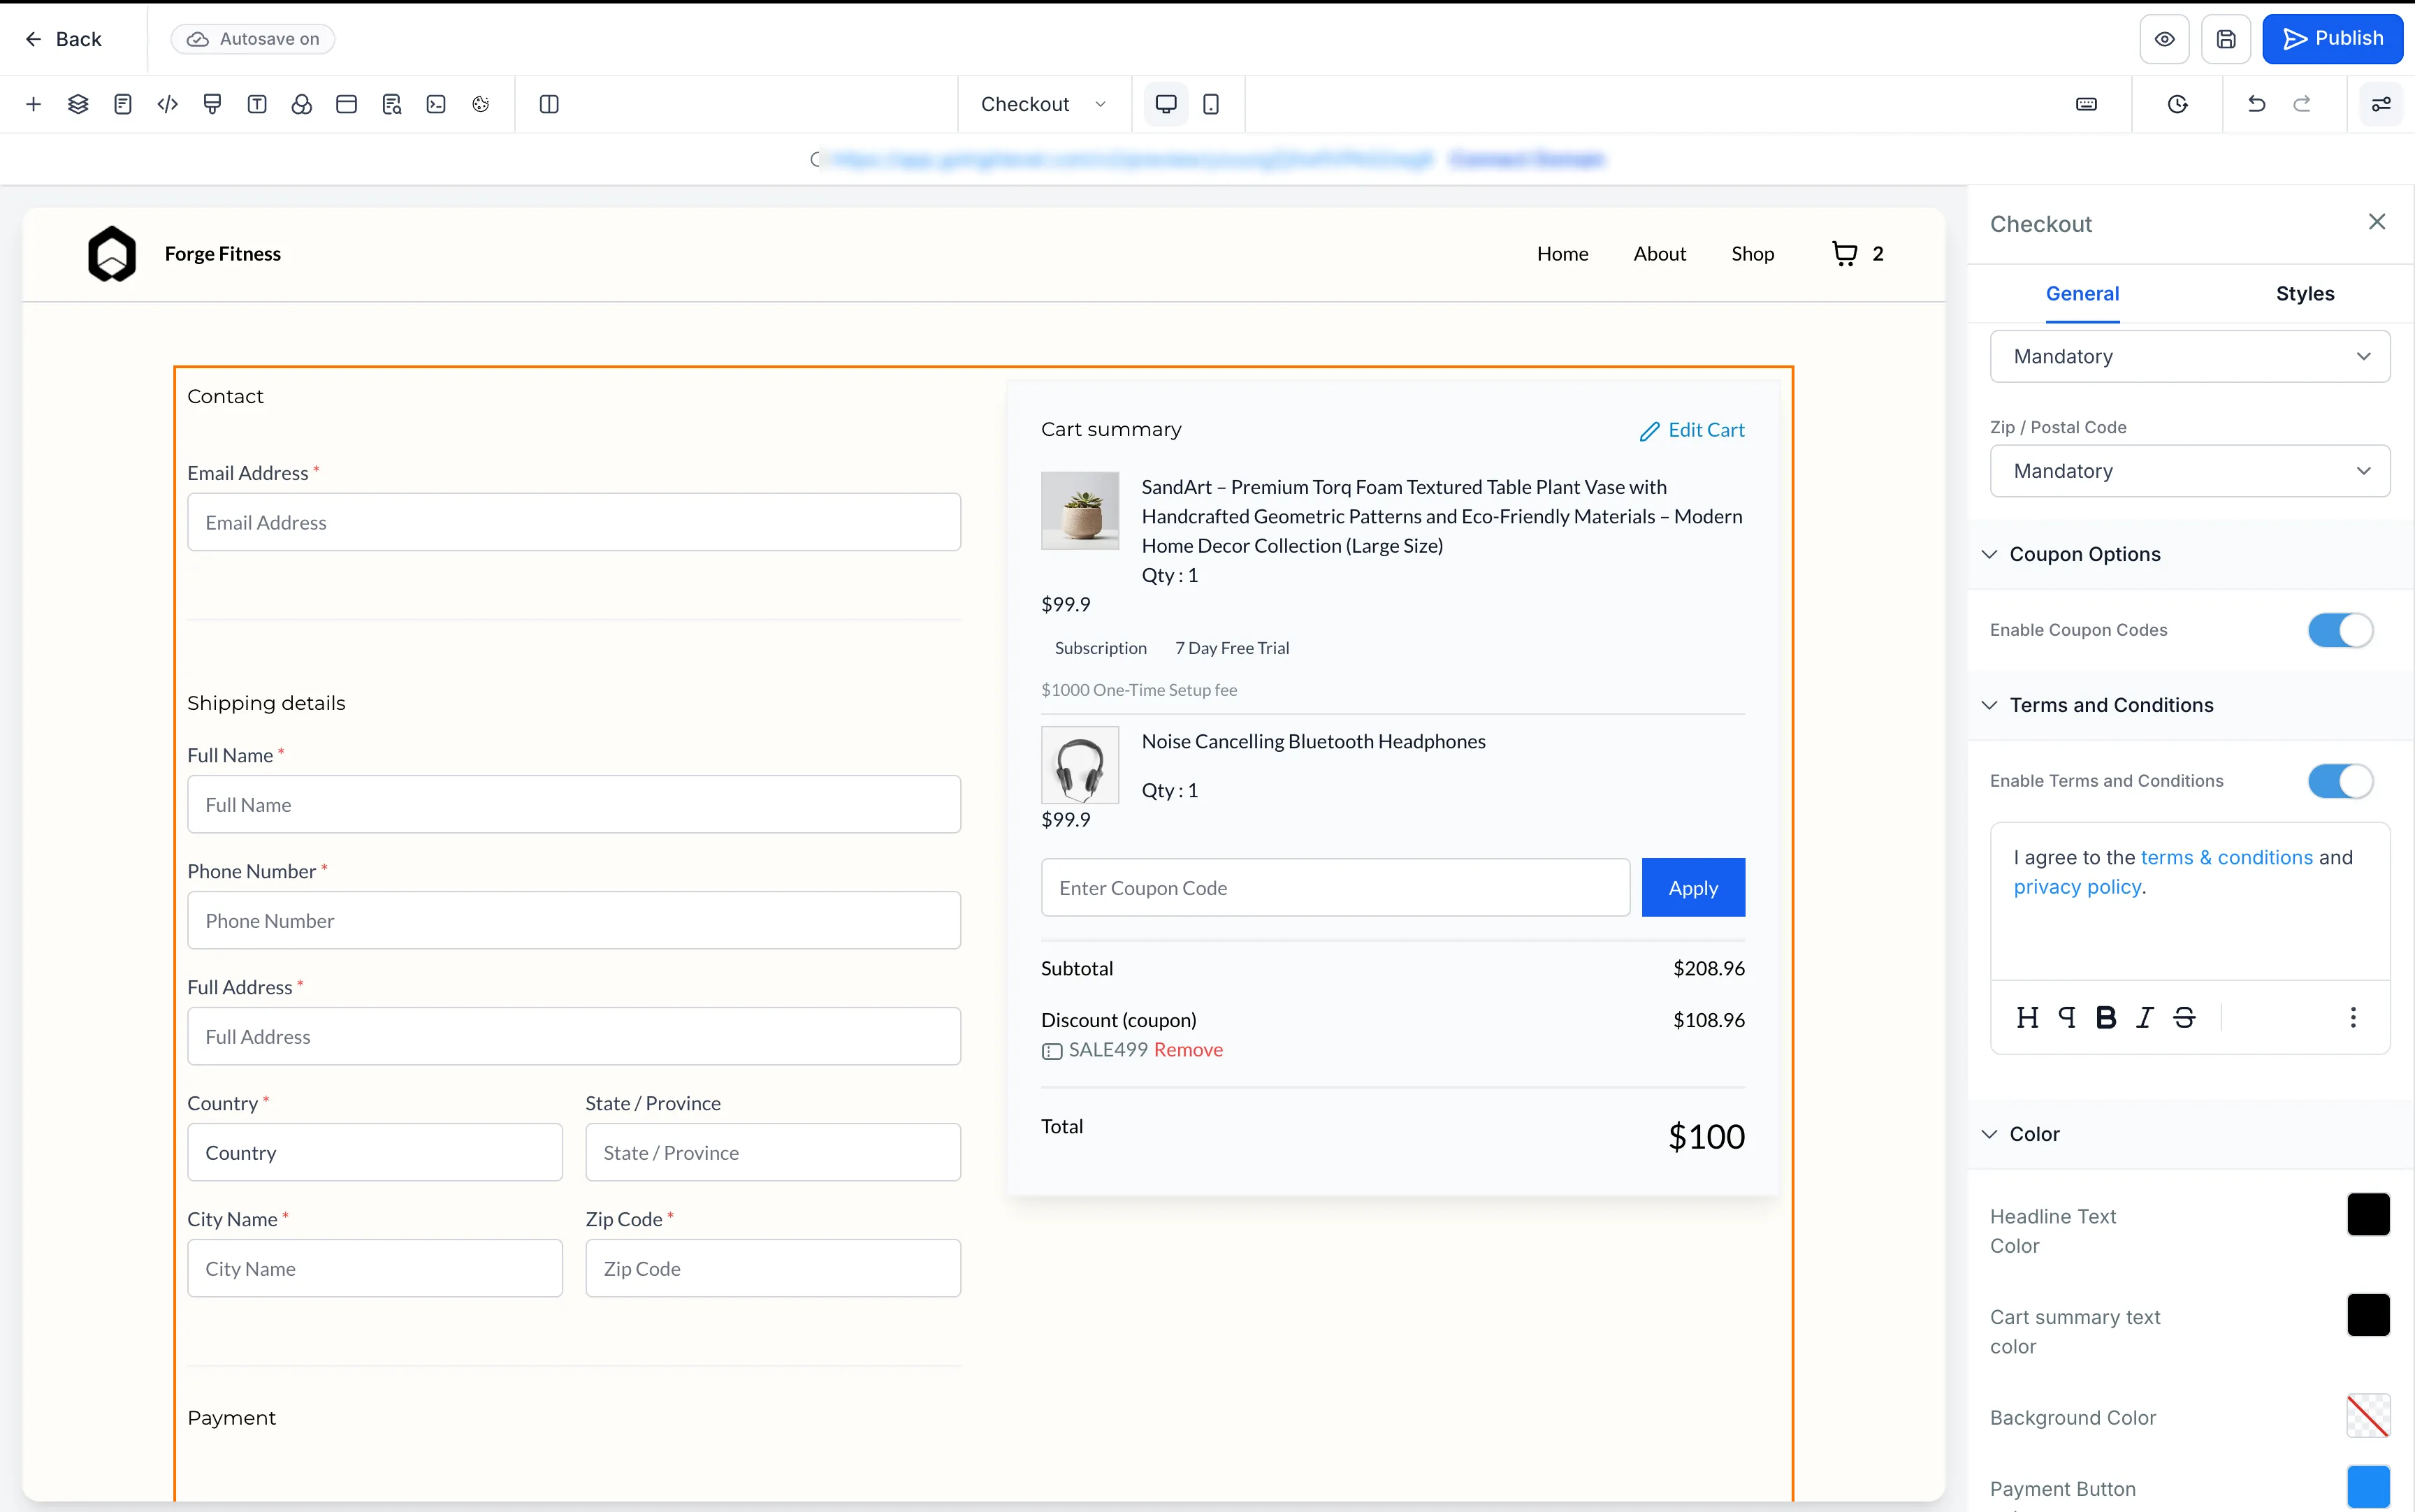Viewport: 2415px width, 1512px height.
Task: Disable the Enable Coupon Codes toggle
Action: (2339, 630)
